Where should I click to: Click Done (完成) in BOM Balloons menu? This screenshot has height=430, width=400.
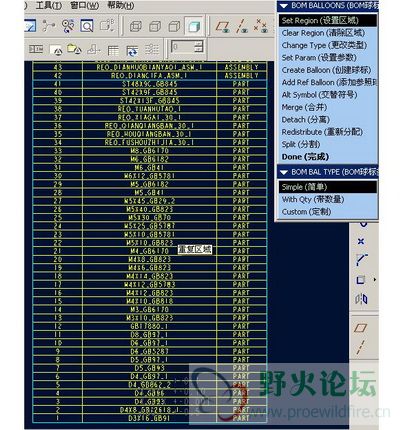pyautogui.click(x=305, y=157)
